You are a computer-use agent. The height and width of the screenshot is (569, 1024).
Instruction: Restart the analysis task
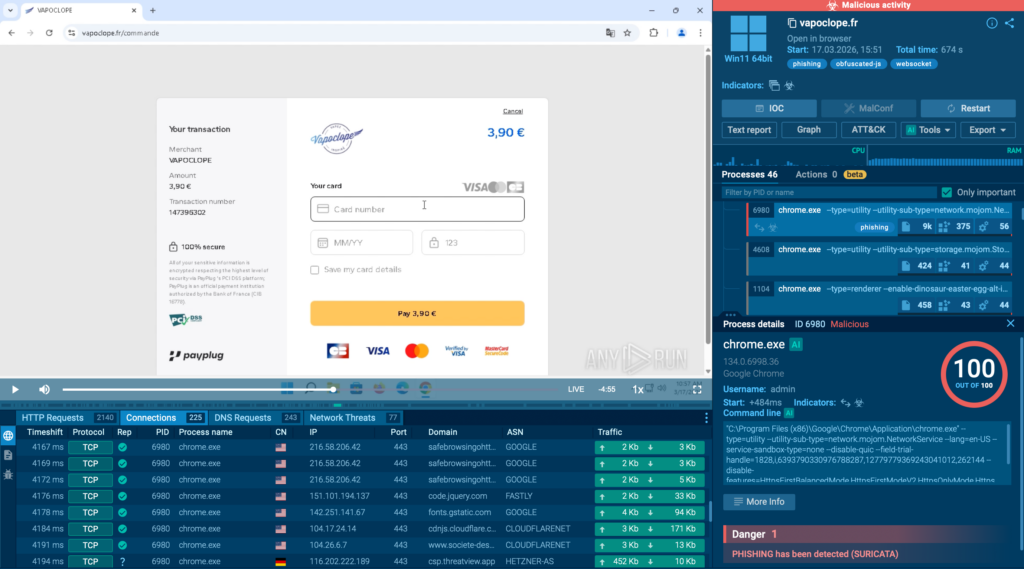(x=968, y=108)
